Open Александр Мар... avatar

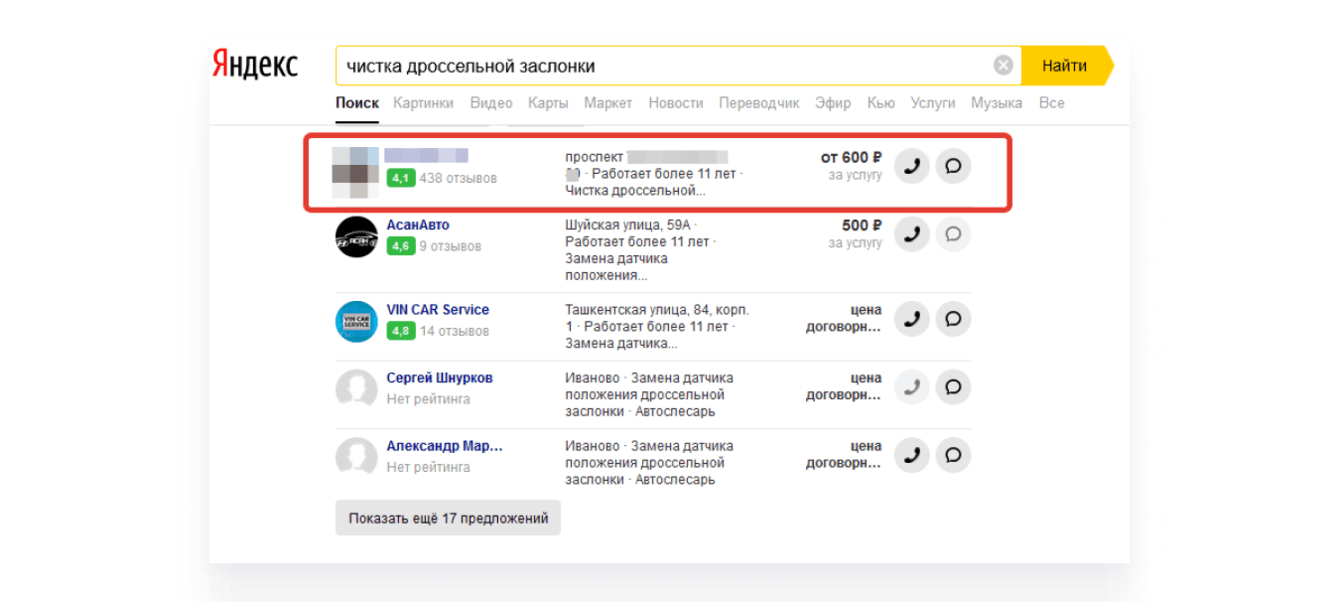(356, 457)
